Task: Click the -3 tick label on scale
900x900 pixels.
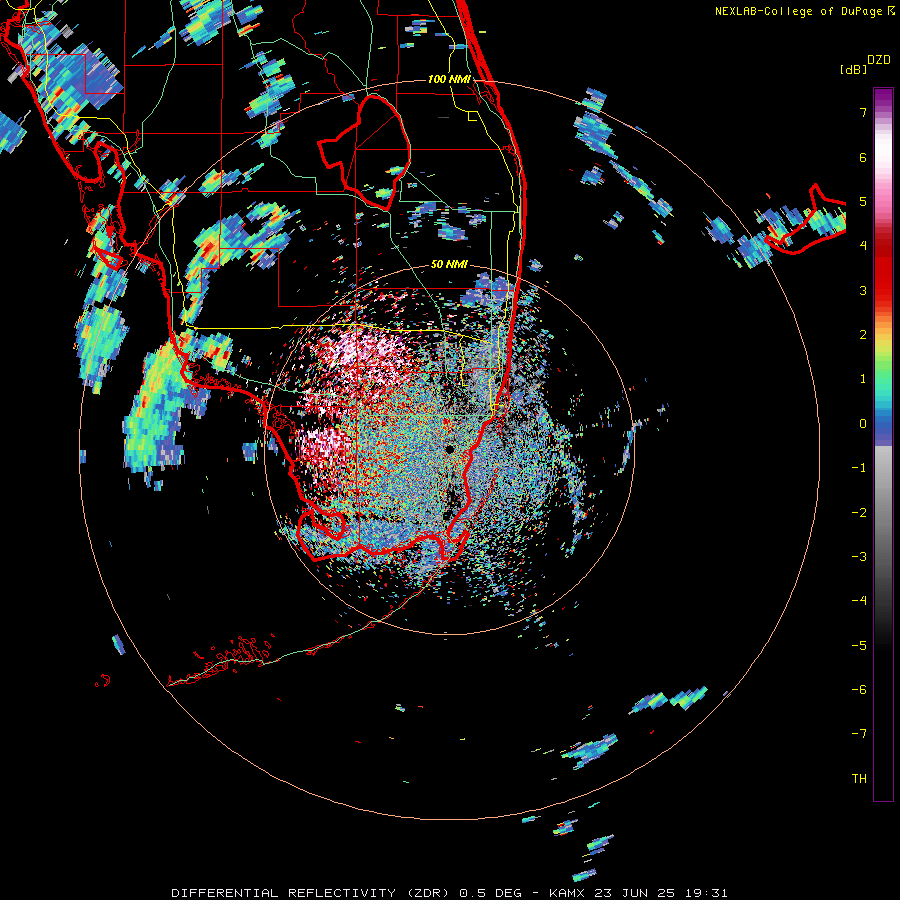Action: pyautogui.click(x=859, y=557)
